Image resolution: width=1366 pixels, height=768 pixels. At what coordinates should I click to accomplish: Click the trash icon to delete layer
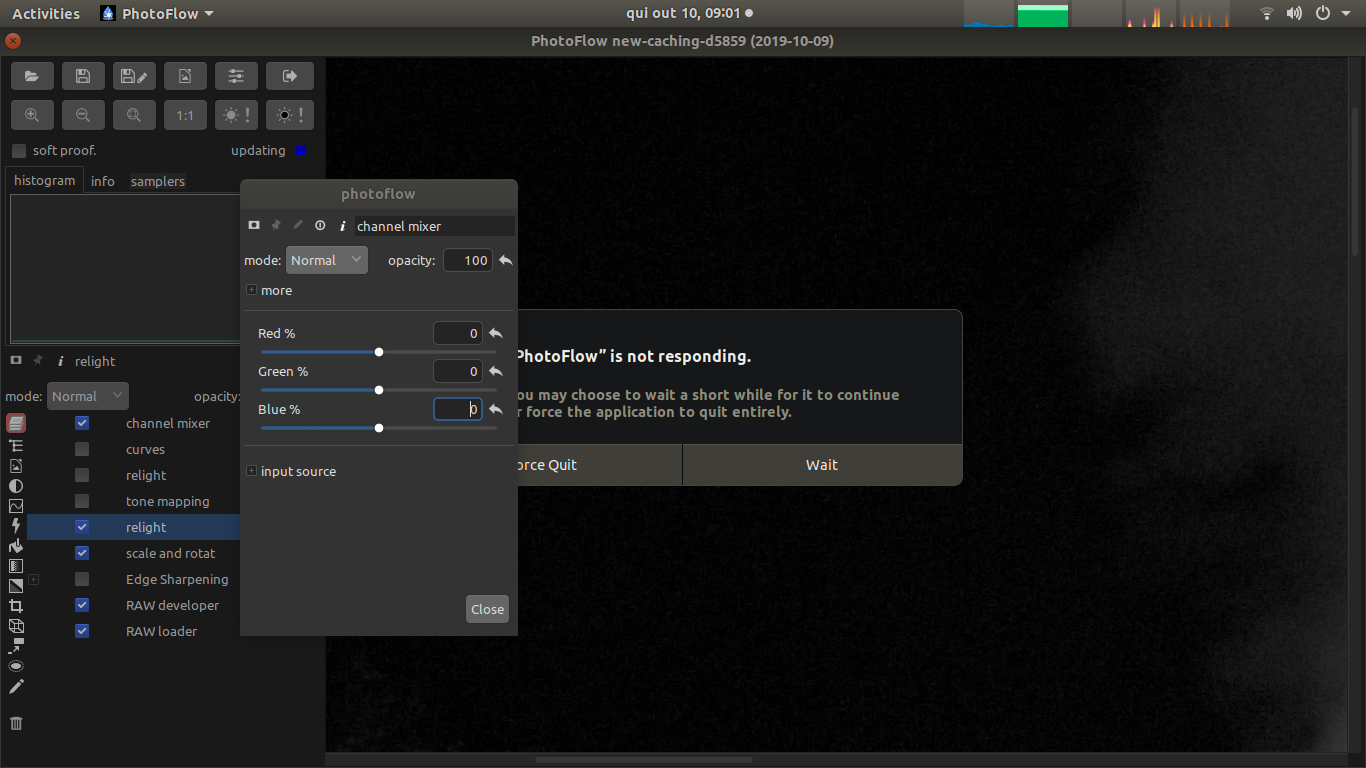16,723
